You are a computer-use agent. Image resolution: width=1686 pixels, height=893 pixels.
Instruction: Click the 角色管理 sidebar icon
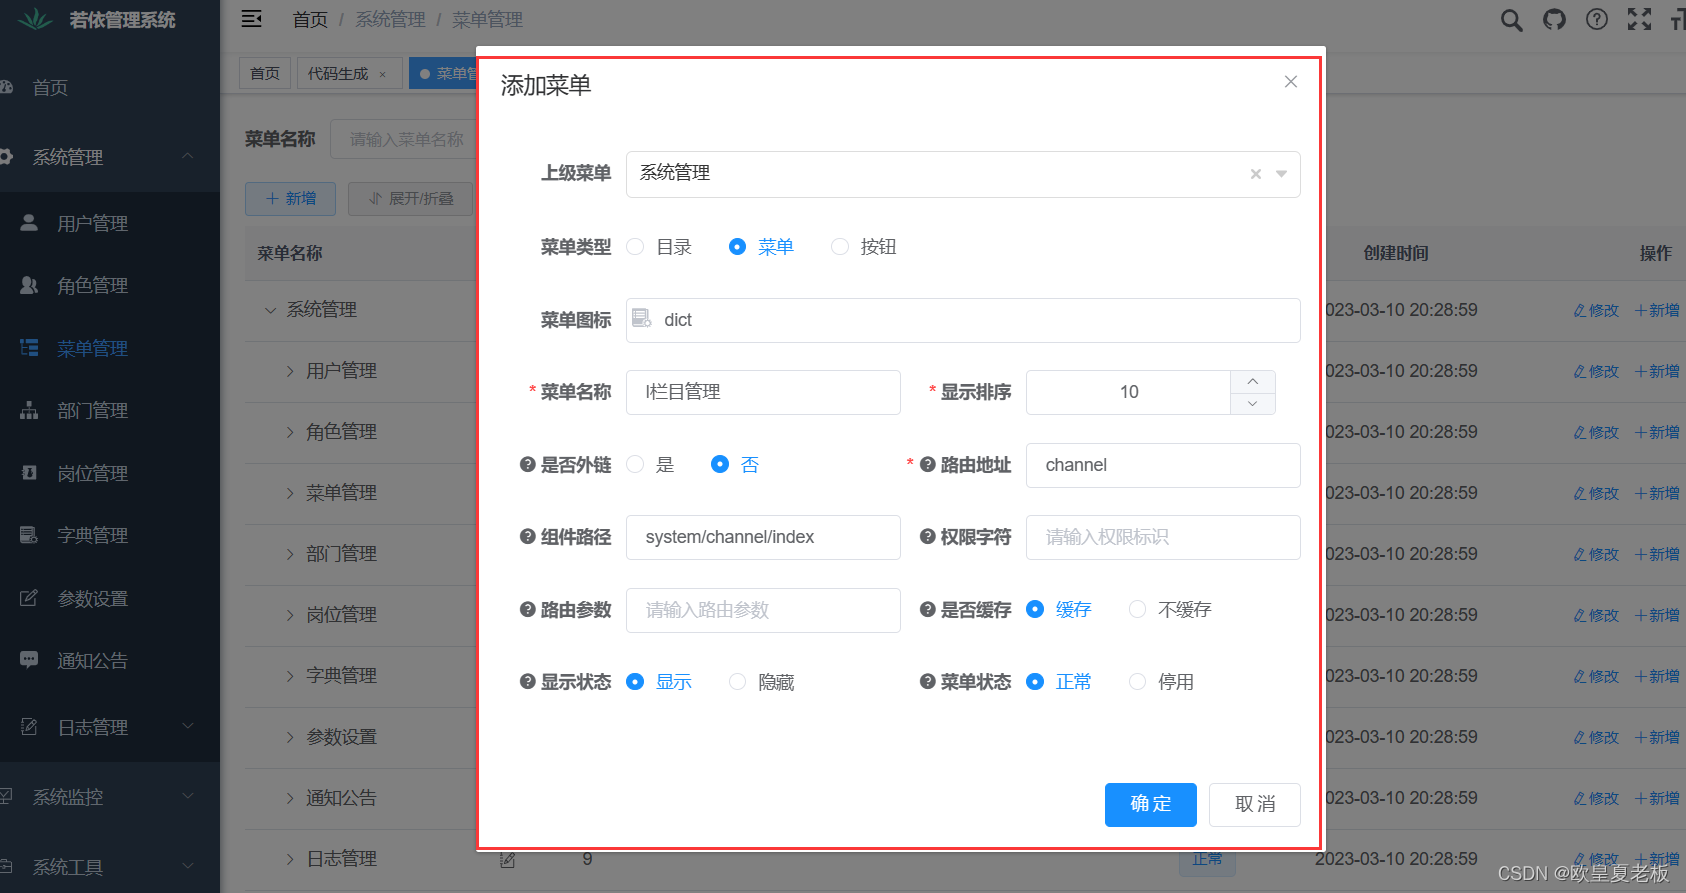pyautogui.click(x=29, y=285)
